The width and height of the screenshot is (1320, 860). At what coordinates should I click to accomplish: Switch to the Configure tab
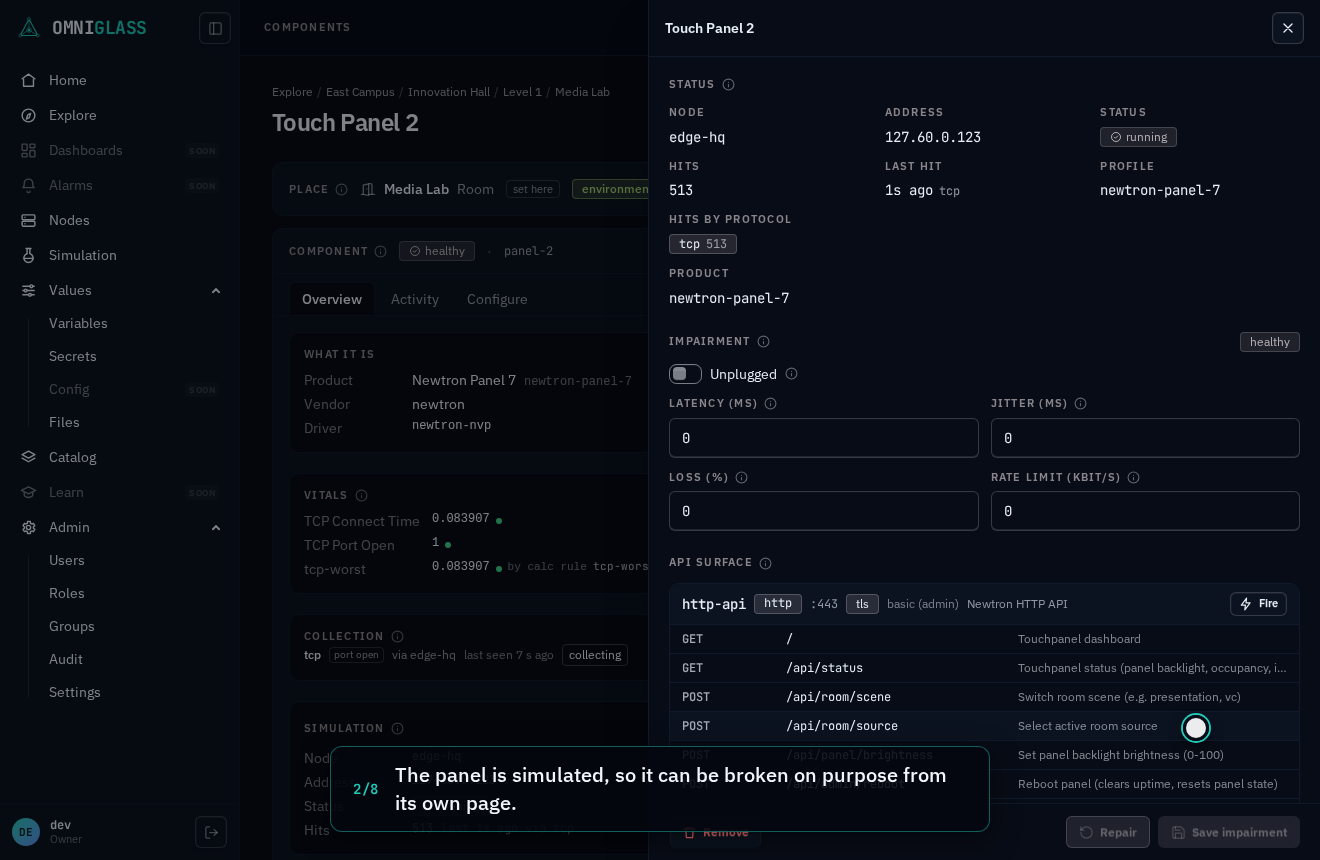click(x=497, y=299)
